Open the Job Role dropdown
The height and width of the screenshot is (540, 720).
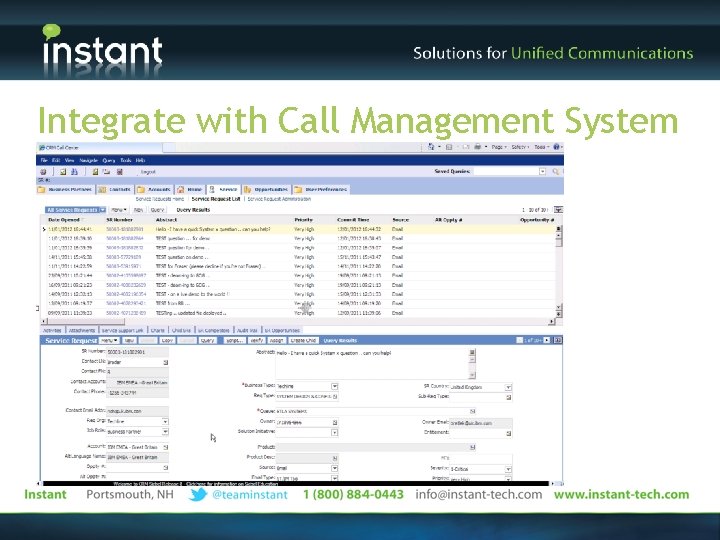pyautogui.click(x=165, y=432)
